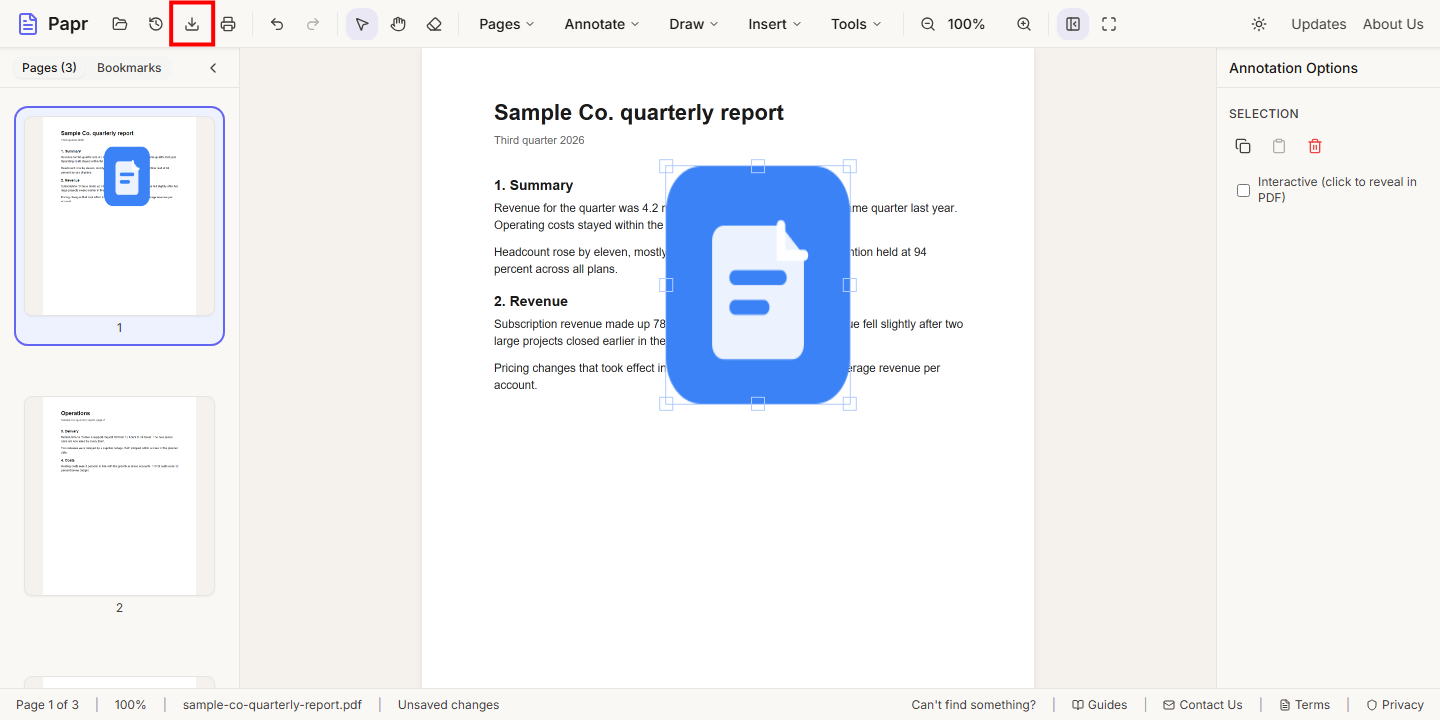Undo the last action
The width and height of the screenshot is (1440, 720).
point(277,24)
